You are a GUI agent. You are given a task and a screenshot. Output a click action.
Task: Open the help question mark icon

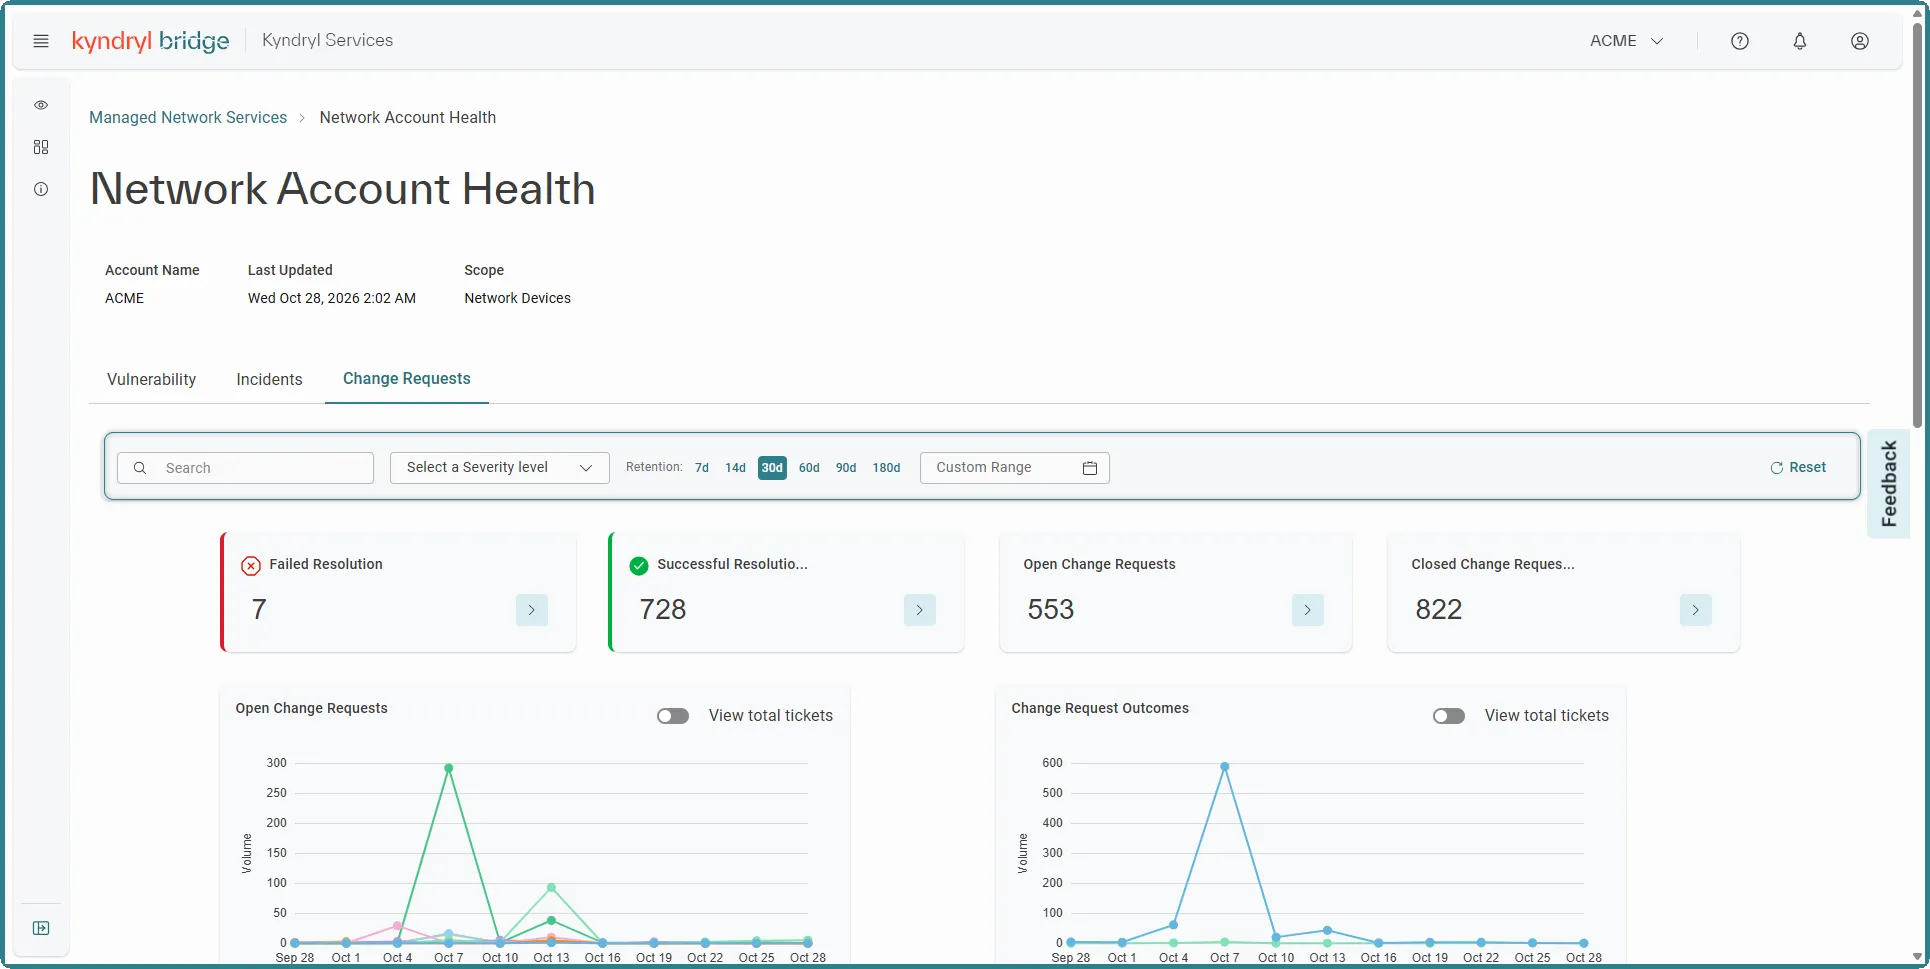1740,41
